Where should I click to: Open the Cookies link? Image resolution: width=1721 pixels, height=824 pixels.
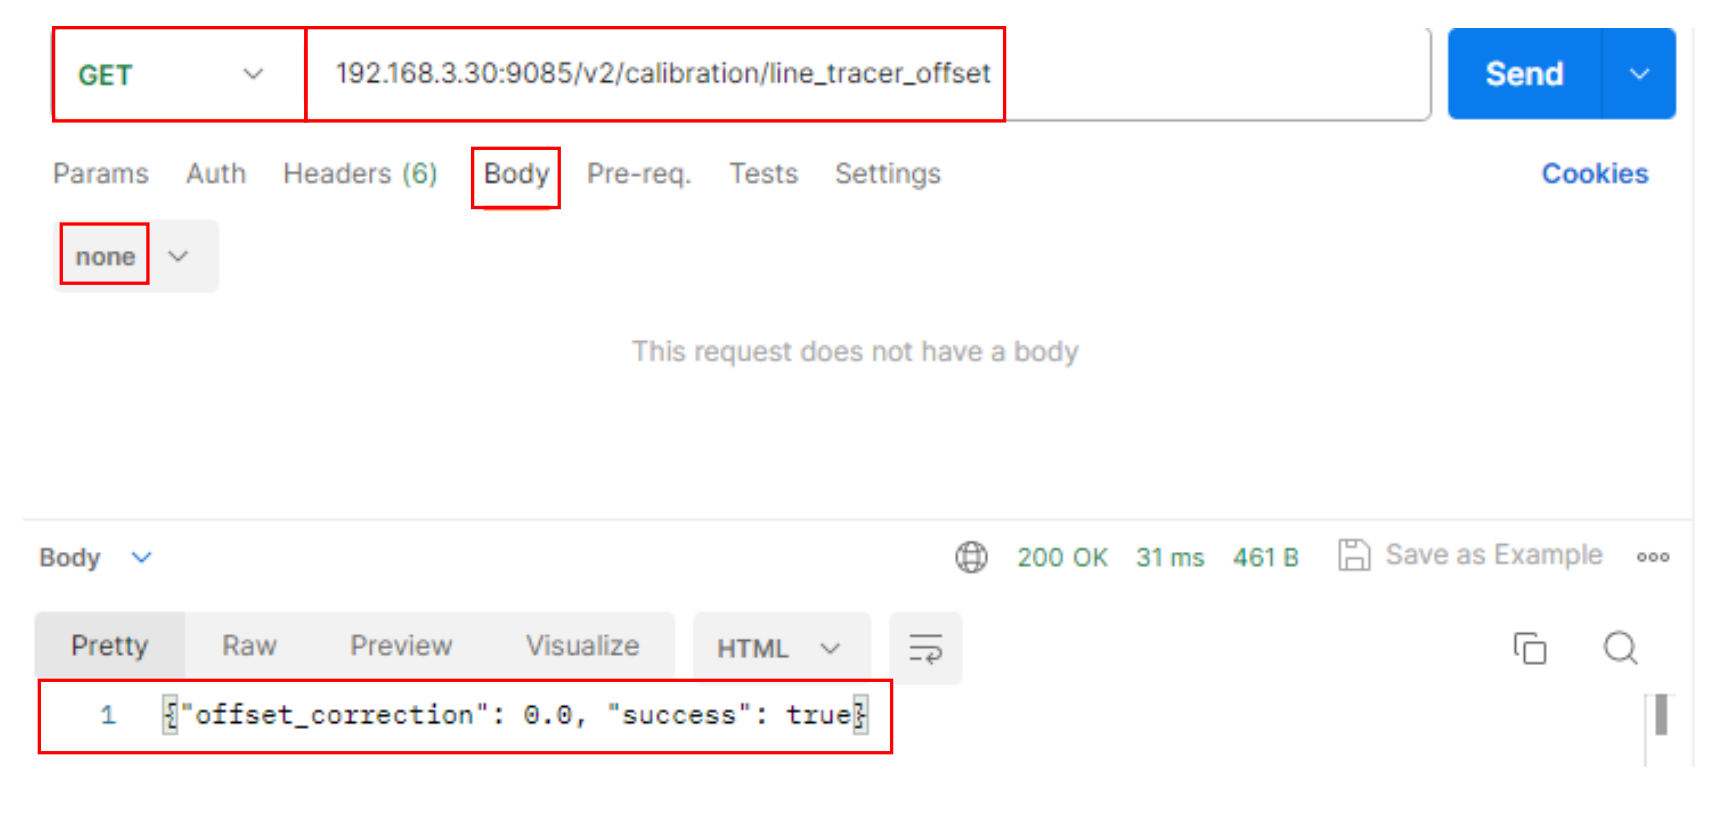(1594, 174)
